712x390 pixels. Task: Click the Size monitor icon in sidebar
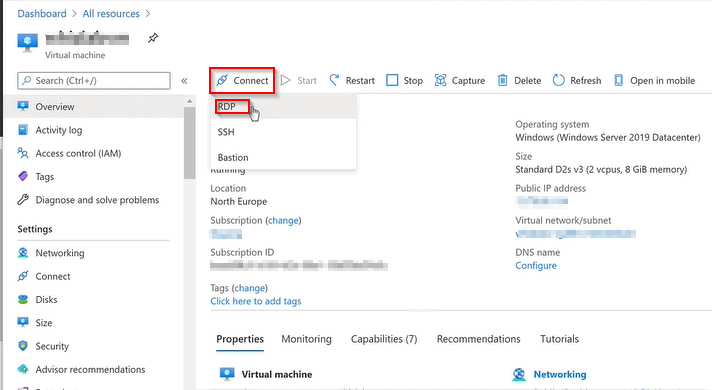pyautogui.click(x=23, y=322)
